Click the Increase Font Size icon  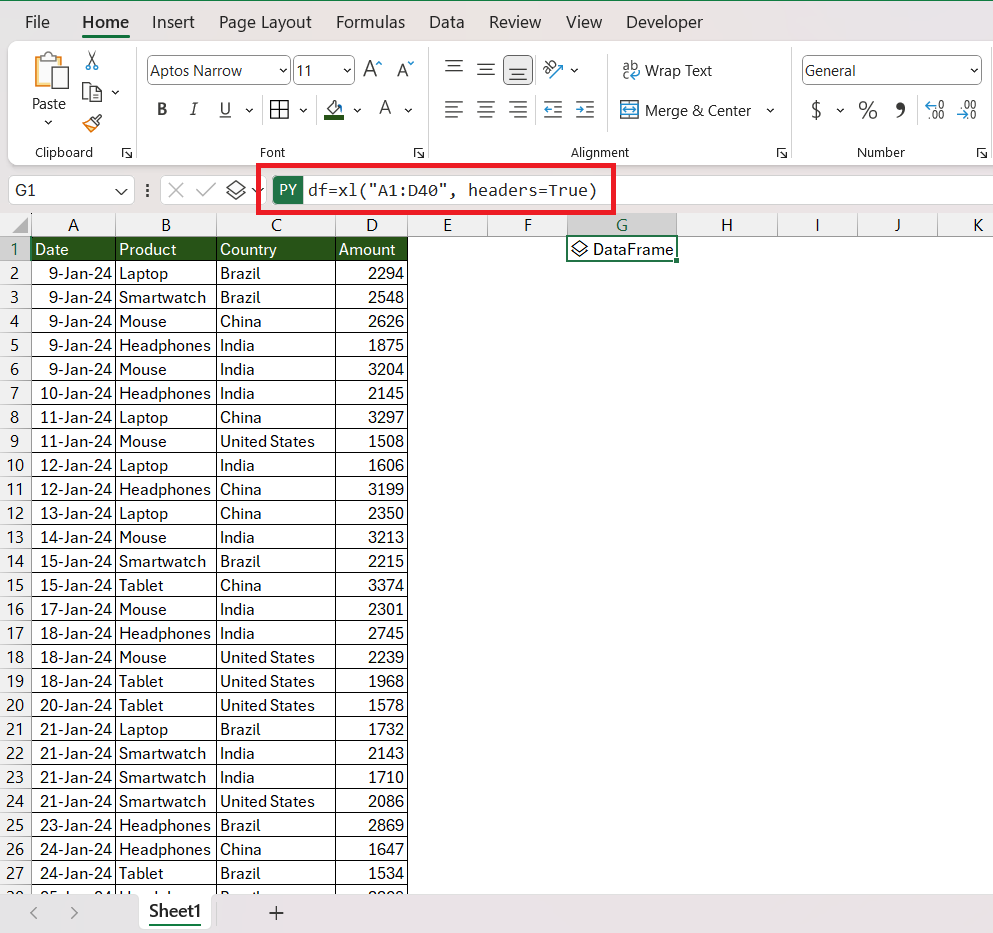[373, 70]
